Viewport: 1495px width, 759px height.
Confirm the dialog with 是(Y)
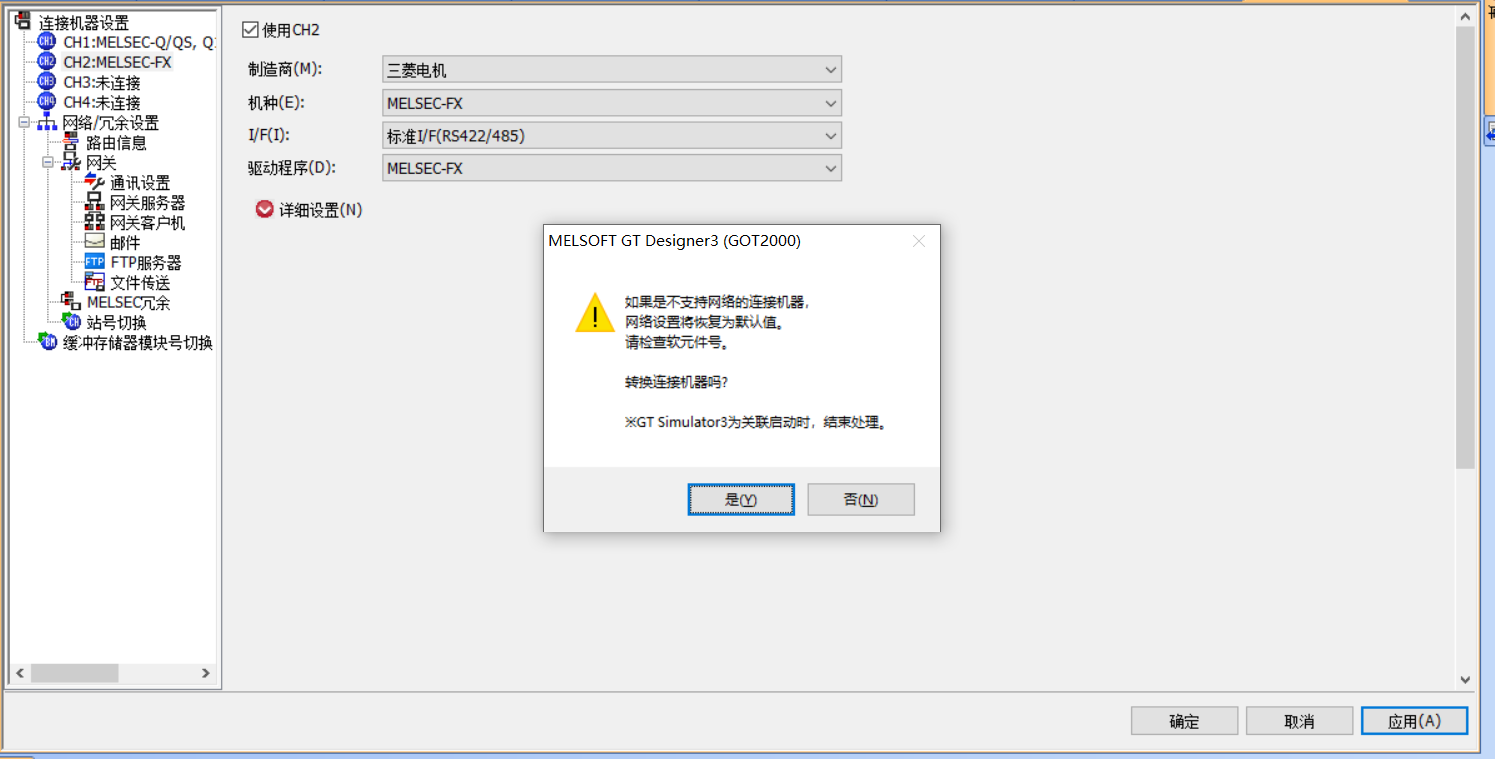[741, 500]
